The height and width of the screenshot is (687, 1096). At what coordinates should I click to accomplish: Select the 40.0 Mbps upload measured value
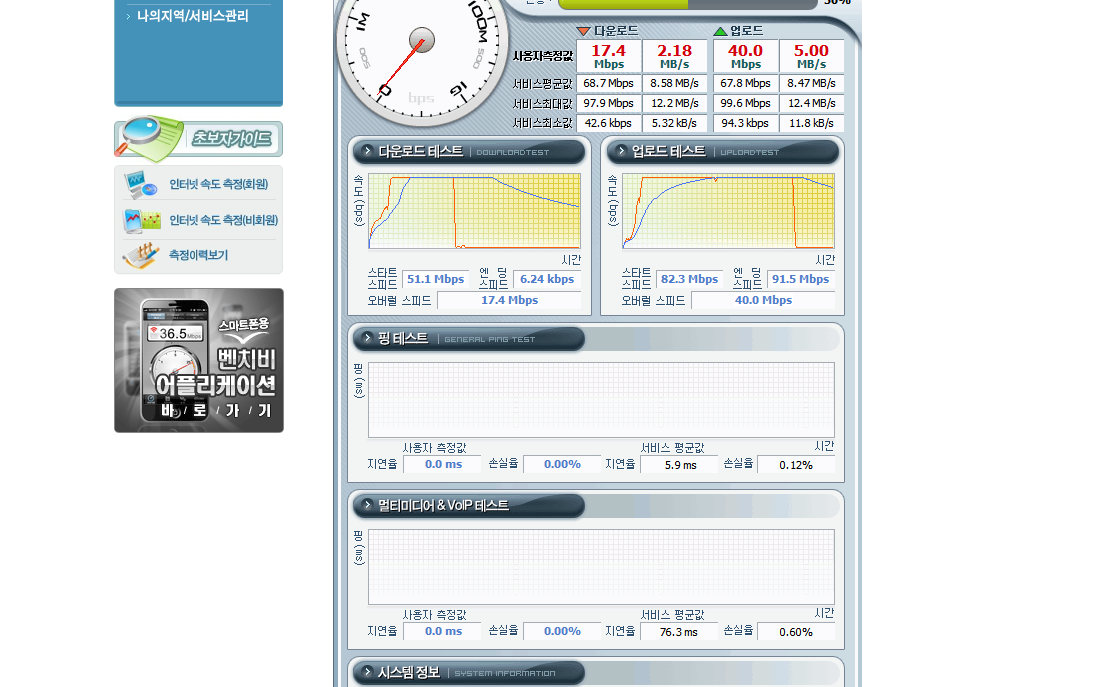pos(746,56)
